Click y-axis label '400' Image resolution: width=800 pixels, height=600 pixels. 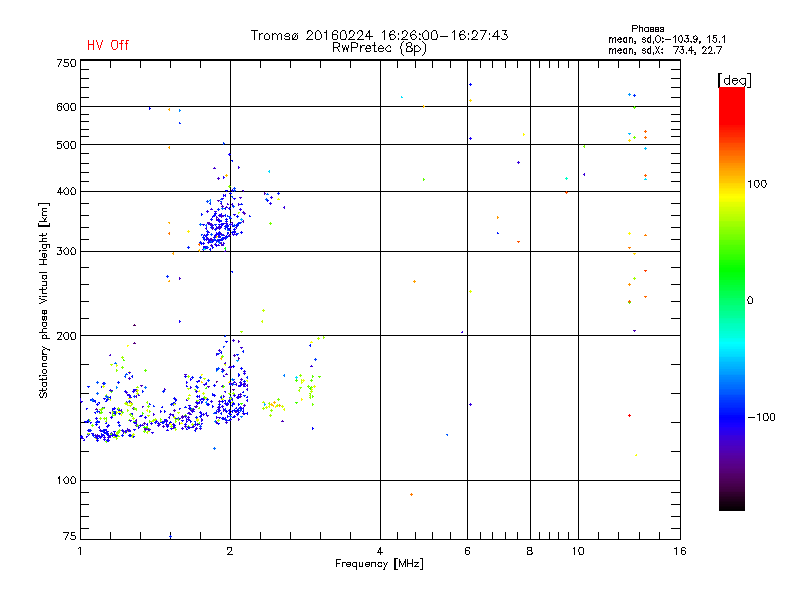(x=66, y=192)
